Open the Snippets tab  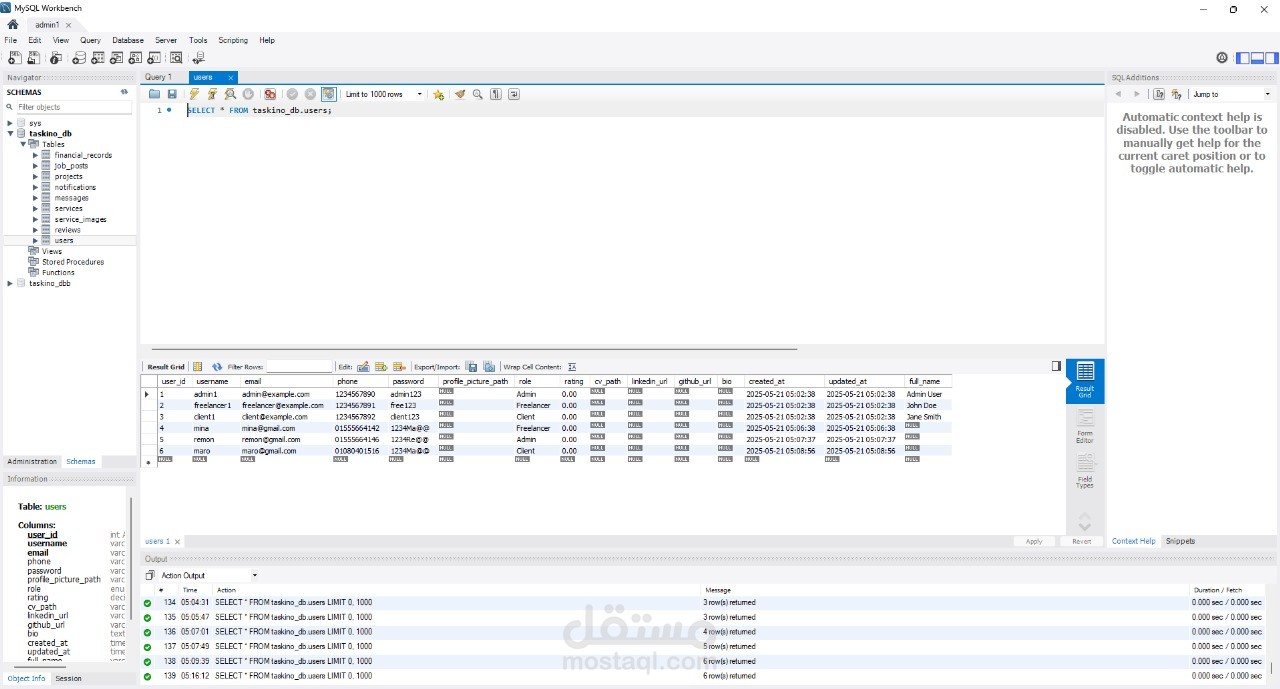coord(1180,541)
